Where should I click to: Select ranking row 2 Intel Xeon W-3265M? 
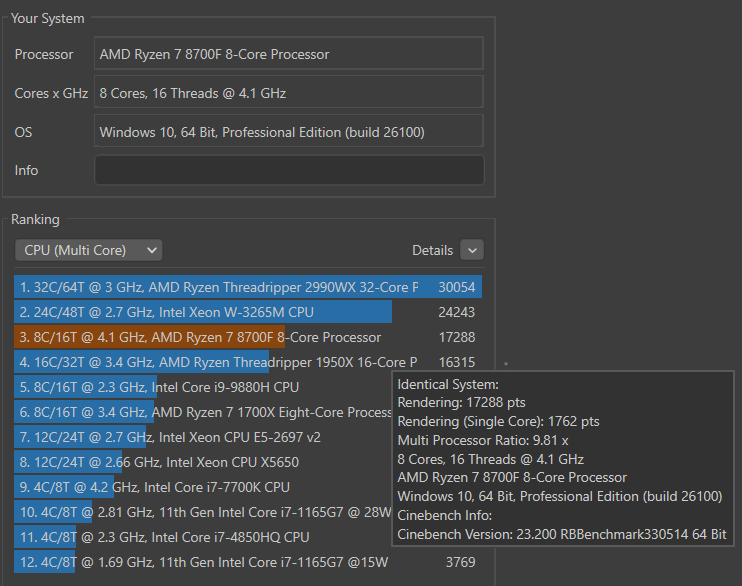click(248, 312)
